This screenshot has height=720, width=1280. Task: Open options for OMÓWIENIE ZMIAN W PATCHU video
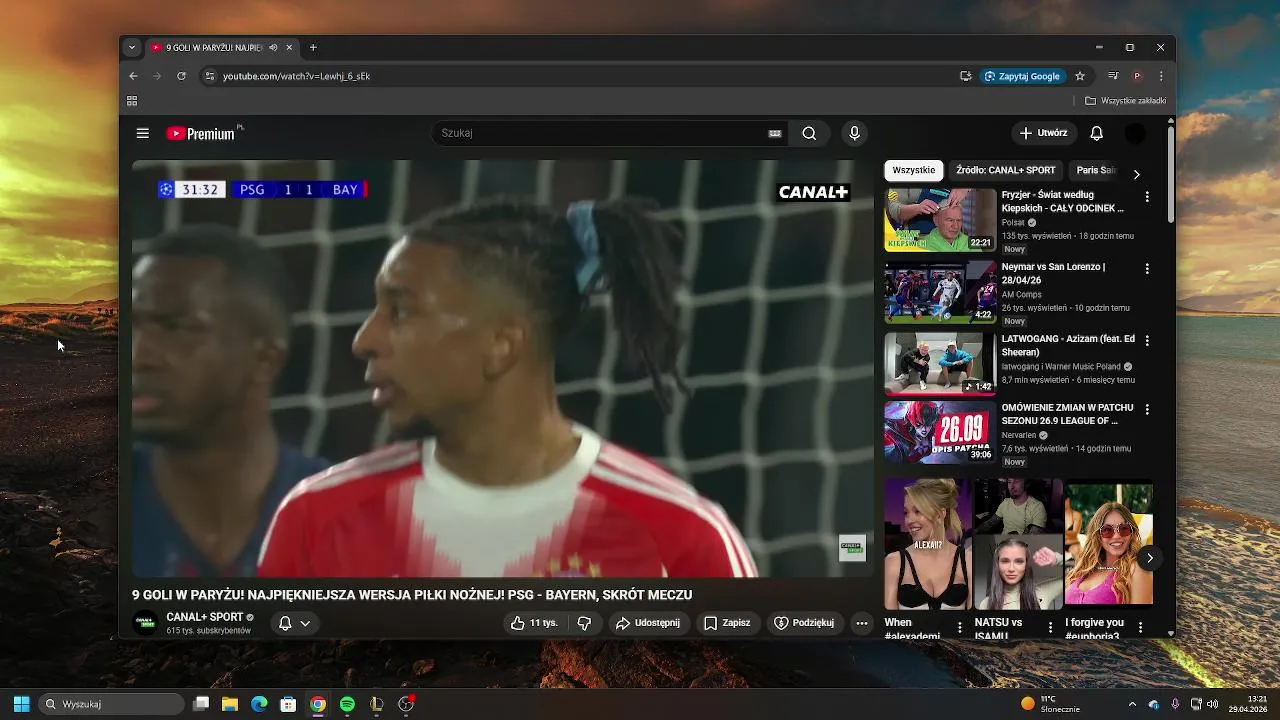(x=1147, y=410)
